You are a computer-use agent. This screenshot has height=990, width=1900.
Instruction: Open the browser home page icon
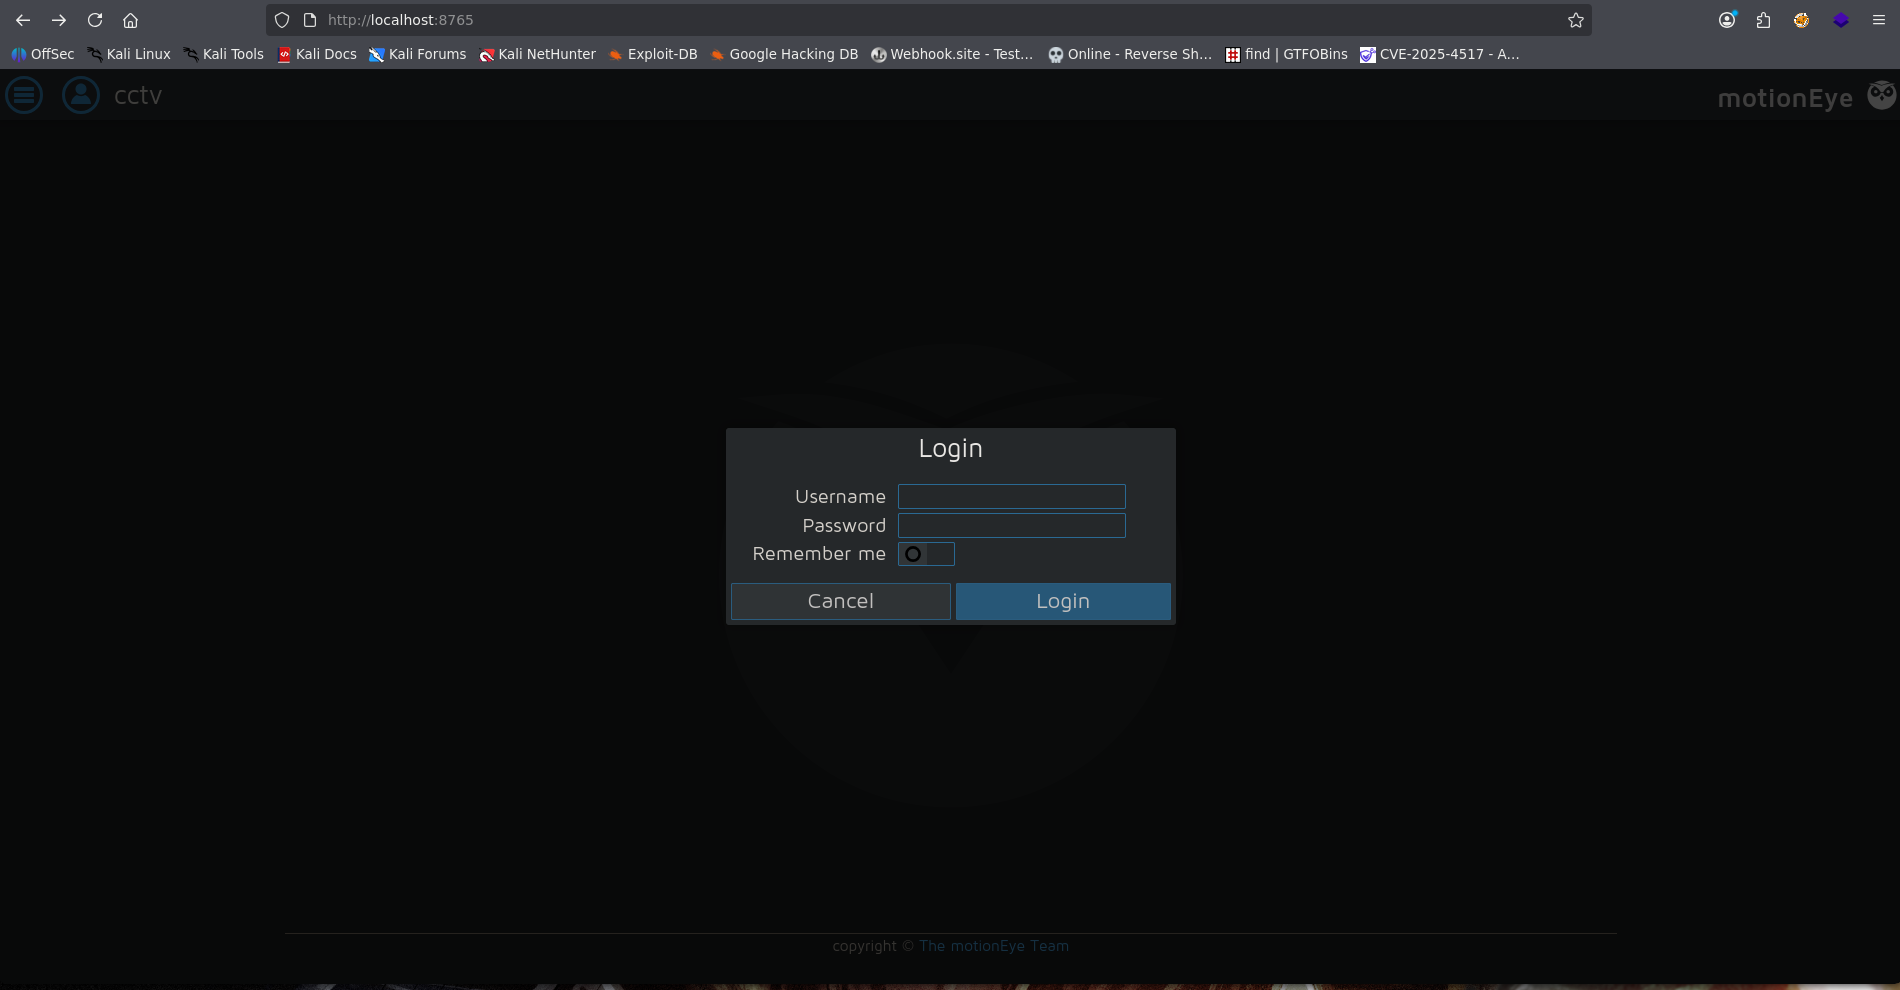click(x=130, y=20)
